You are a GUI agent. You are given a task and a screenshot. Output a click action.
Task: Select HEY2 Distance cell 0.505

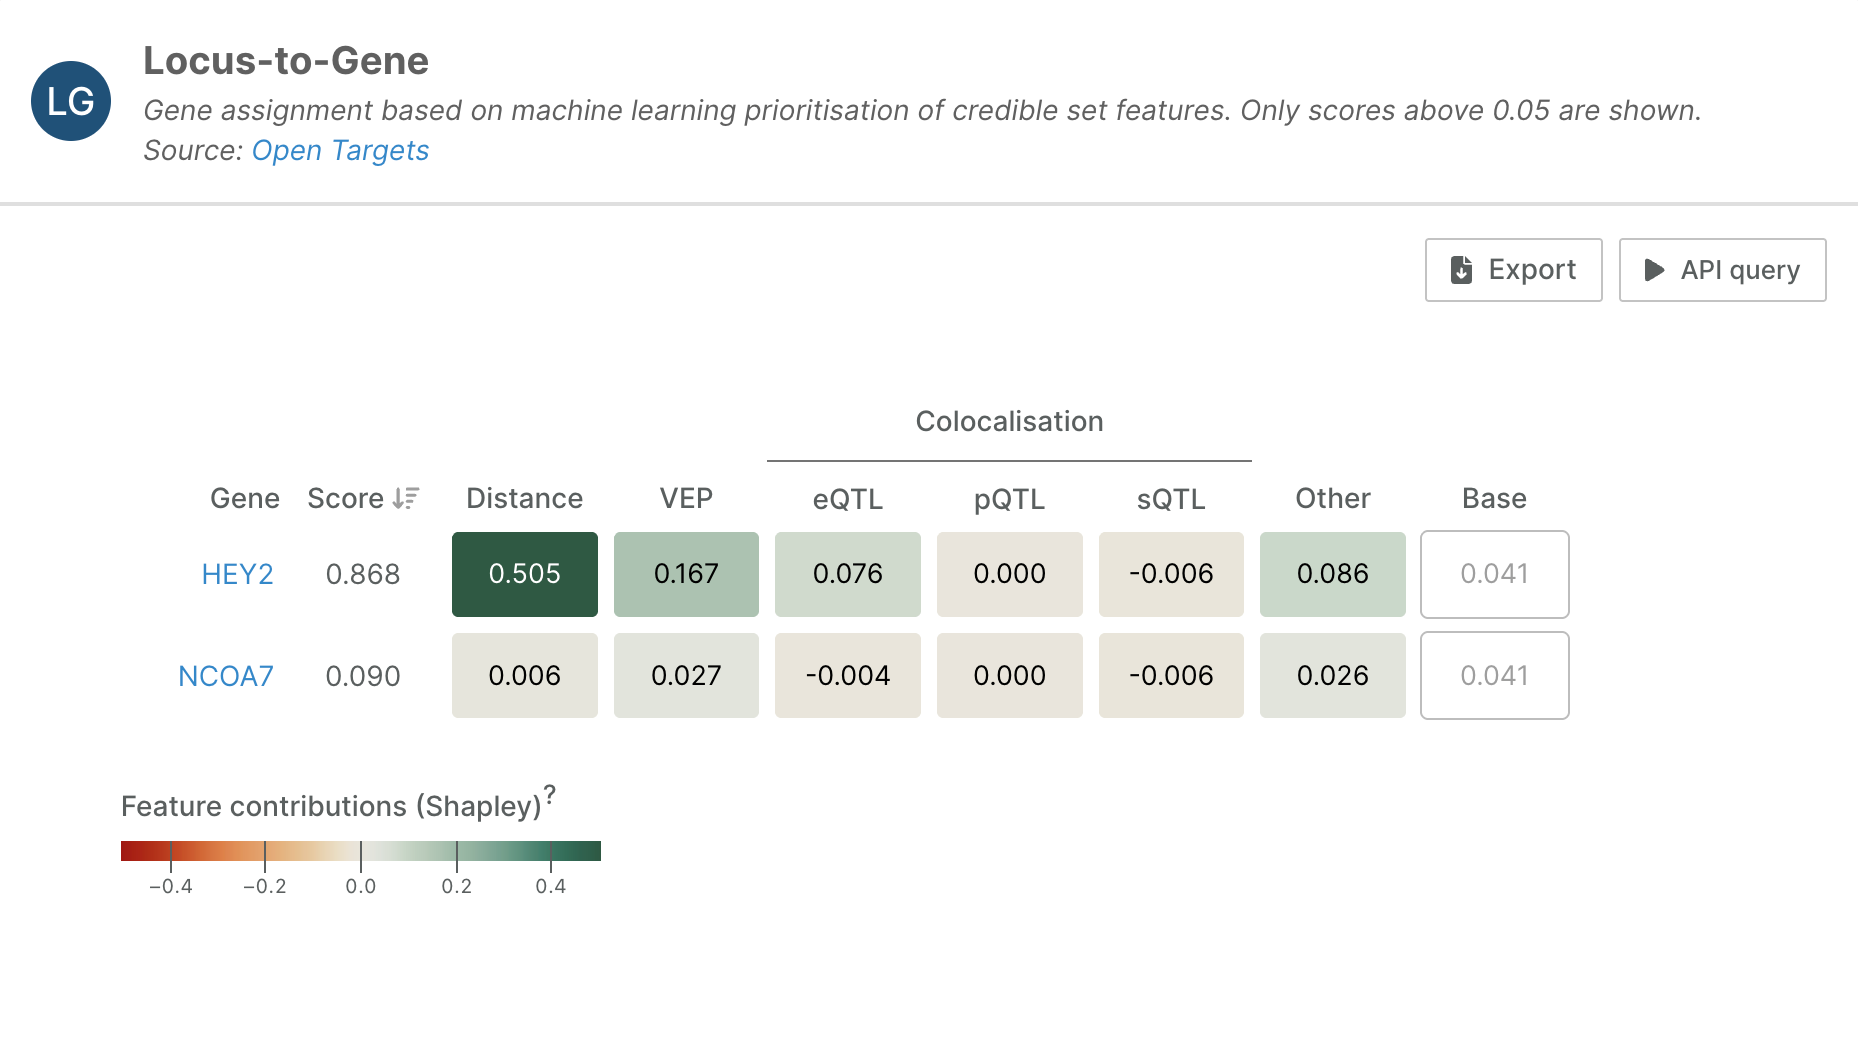coord(524,574)
